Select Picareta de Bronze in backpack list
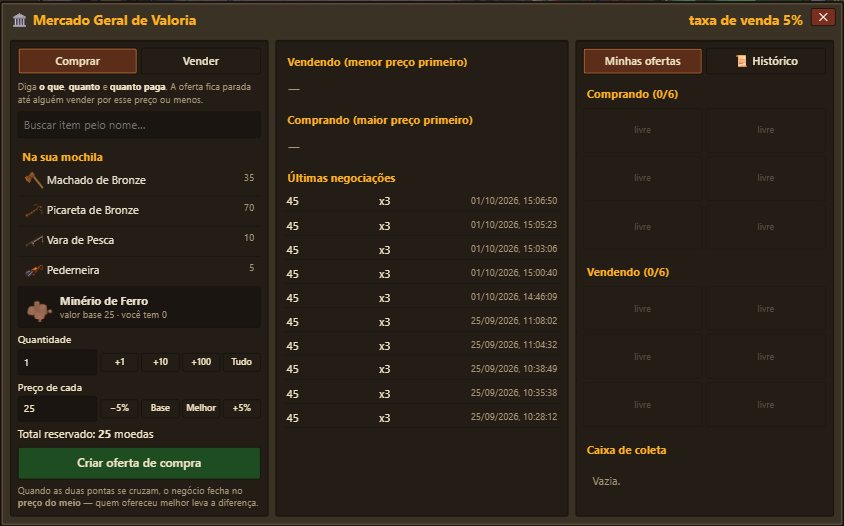This screenshot has width=844, height=526. click(139, 210)
